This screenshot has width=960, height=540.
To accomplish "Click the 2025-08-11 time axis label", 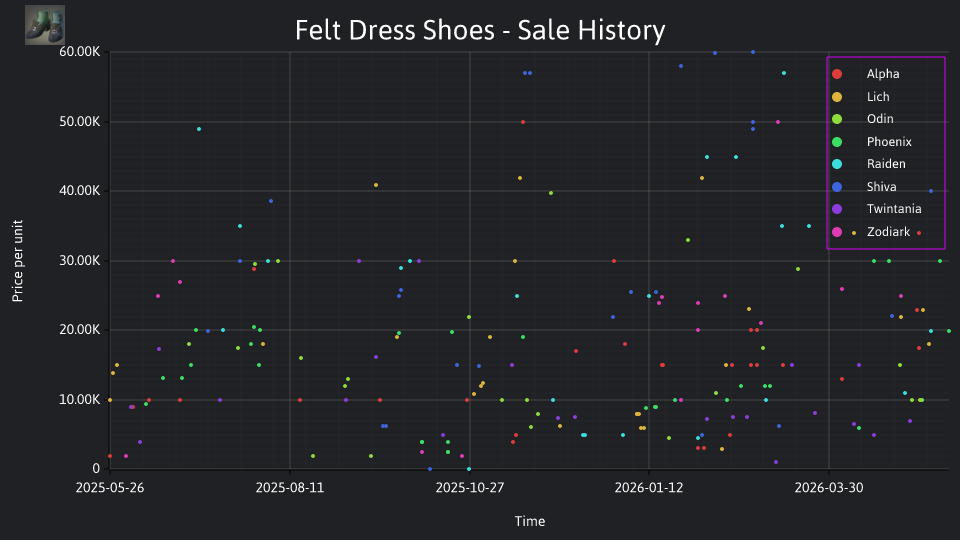I will pyautogui.click(x=290, y=488).
